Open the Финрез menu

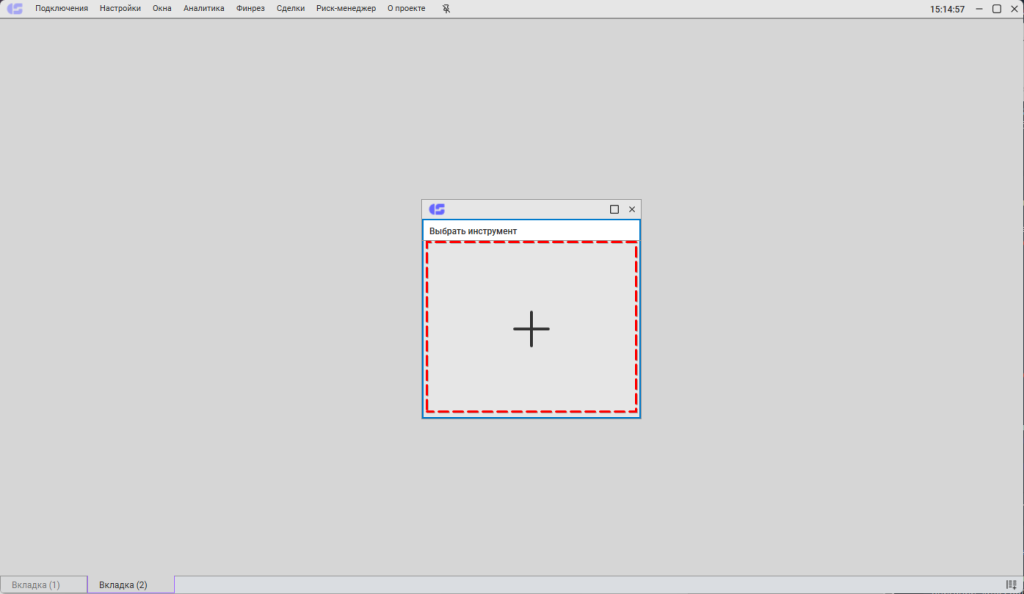pyautogui.click(x=250, y=8)
